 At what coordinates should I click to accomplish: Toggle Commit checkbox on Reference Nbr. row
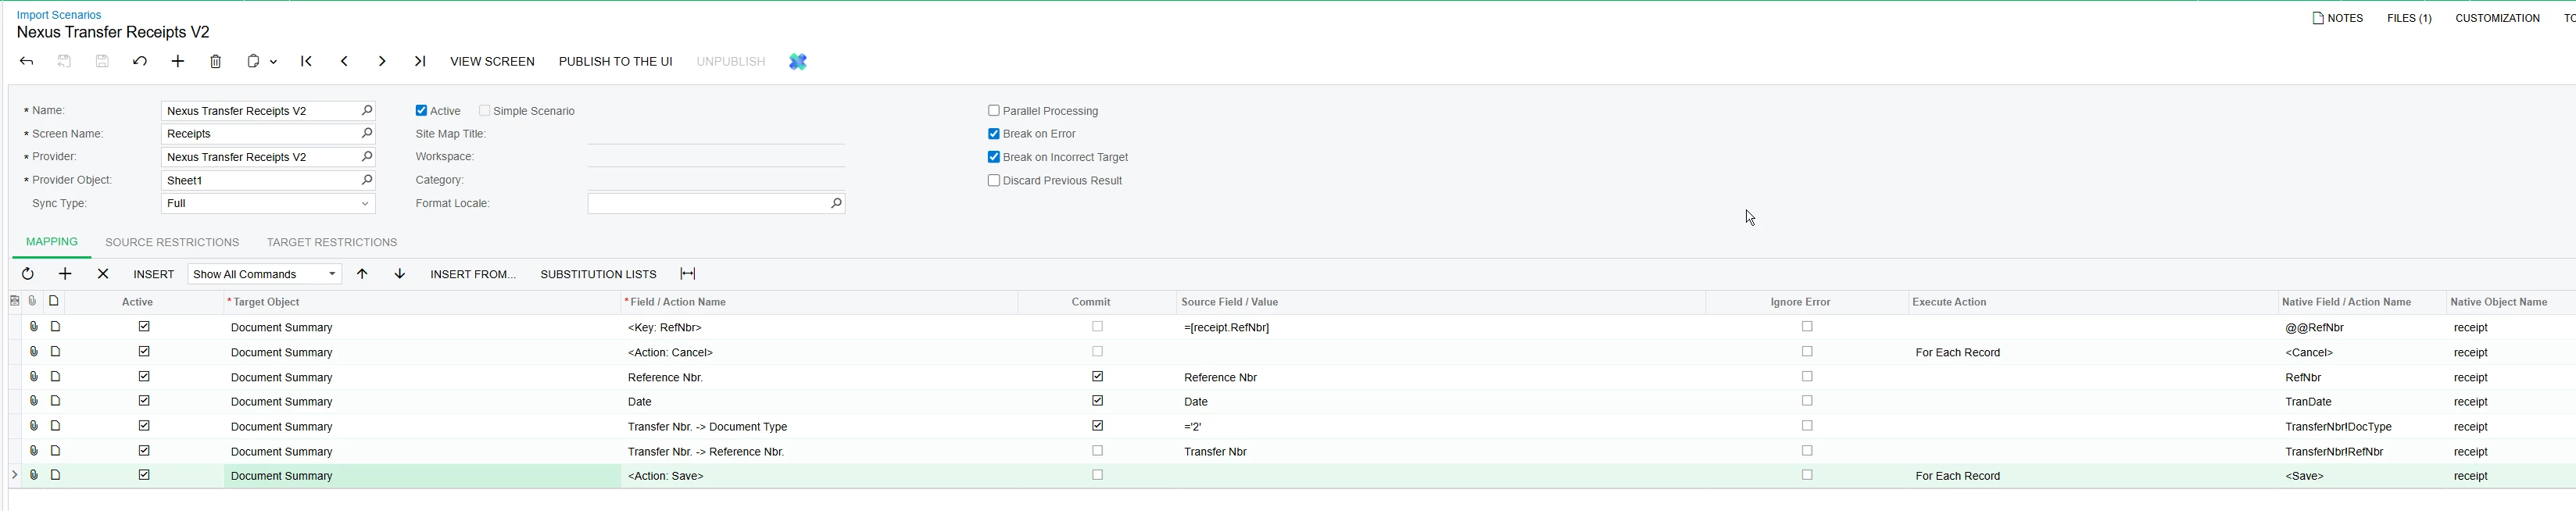pyautogui.click(x=1098, y=377)
